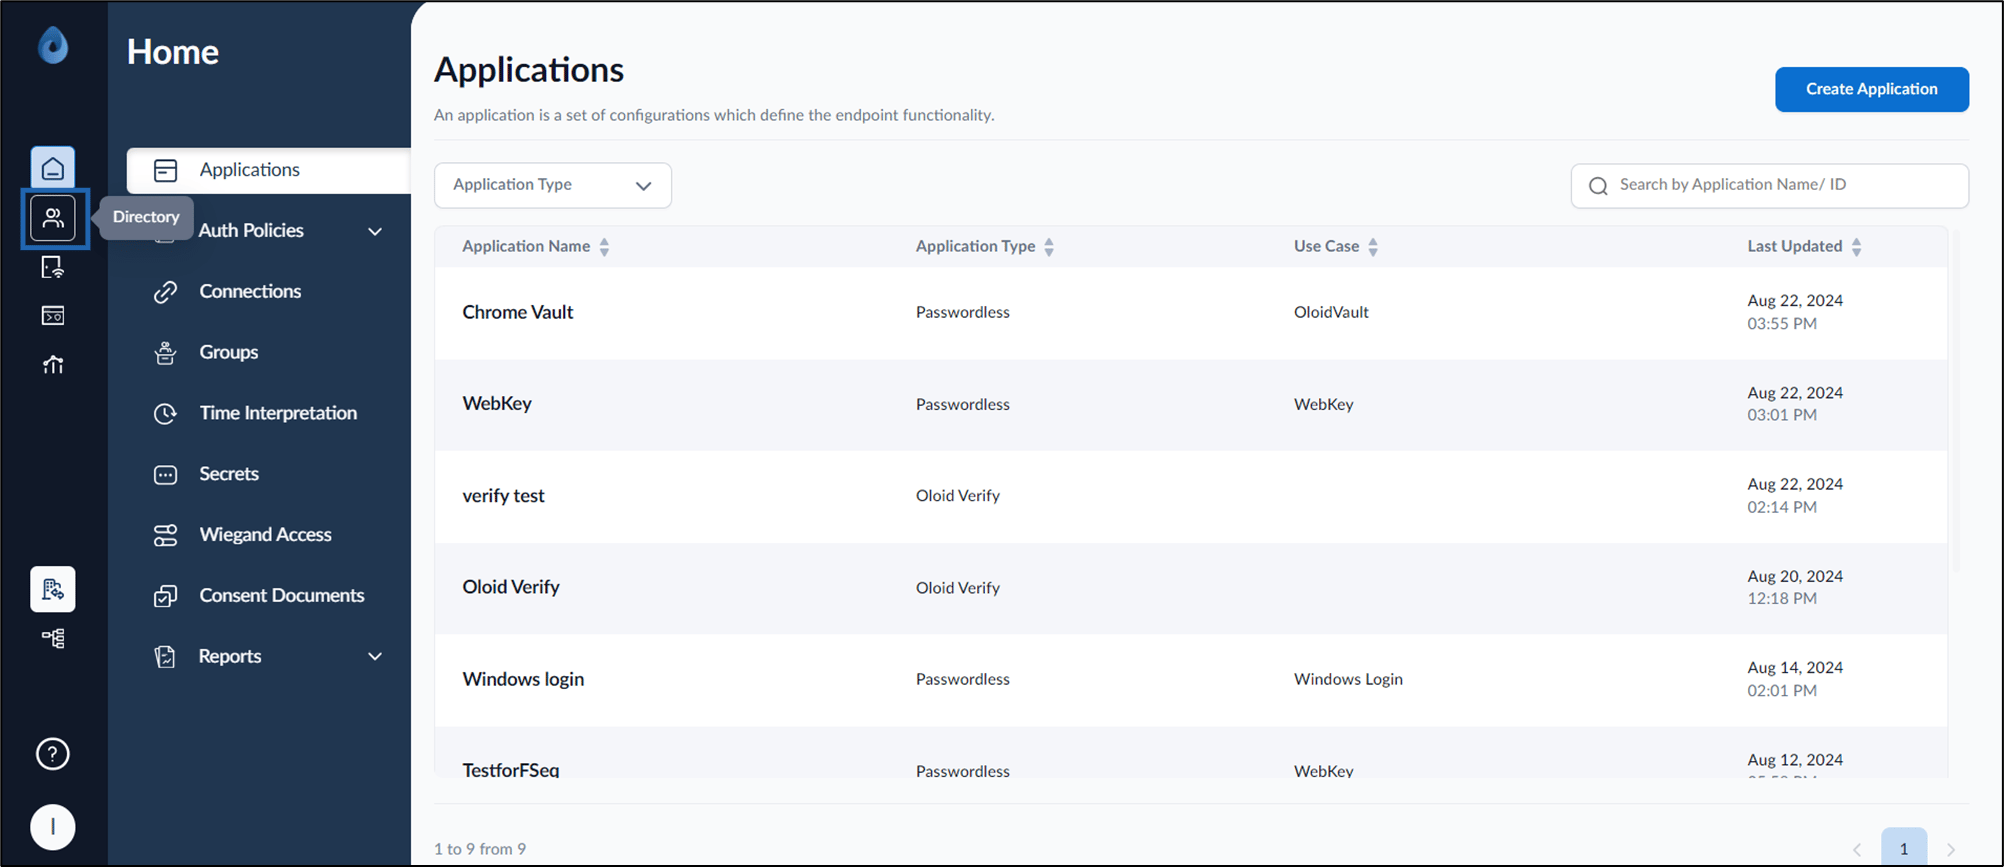Sort table by Last Updated arrows

click(1856, 247)
